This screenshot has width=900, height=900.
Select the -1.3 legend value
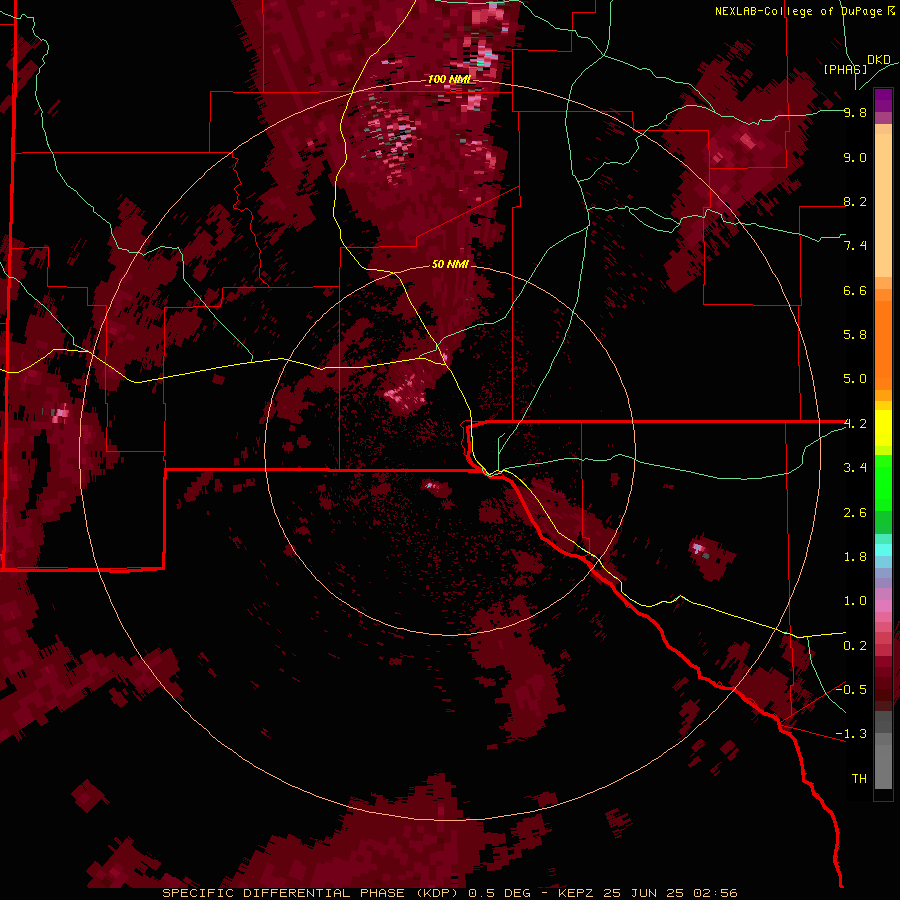(x=851, y=734)
